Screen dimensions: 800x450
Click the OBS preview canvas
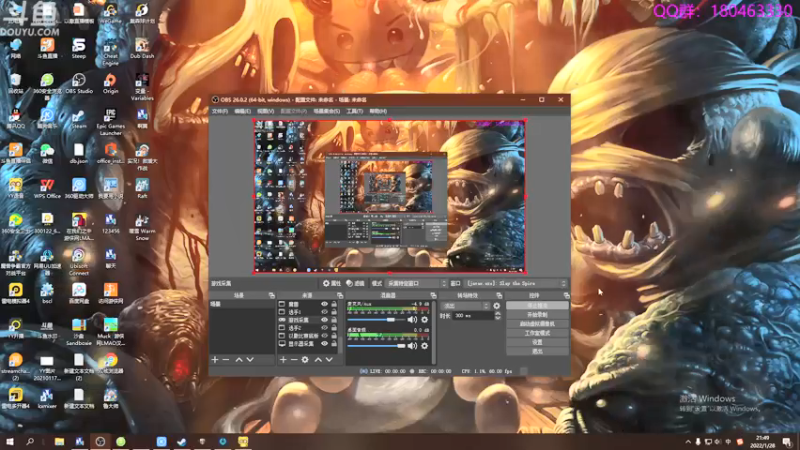[x=389, y=196]
